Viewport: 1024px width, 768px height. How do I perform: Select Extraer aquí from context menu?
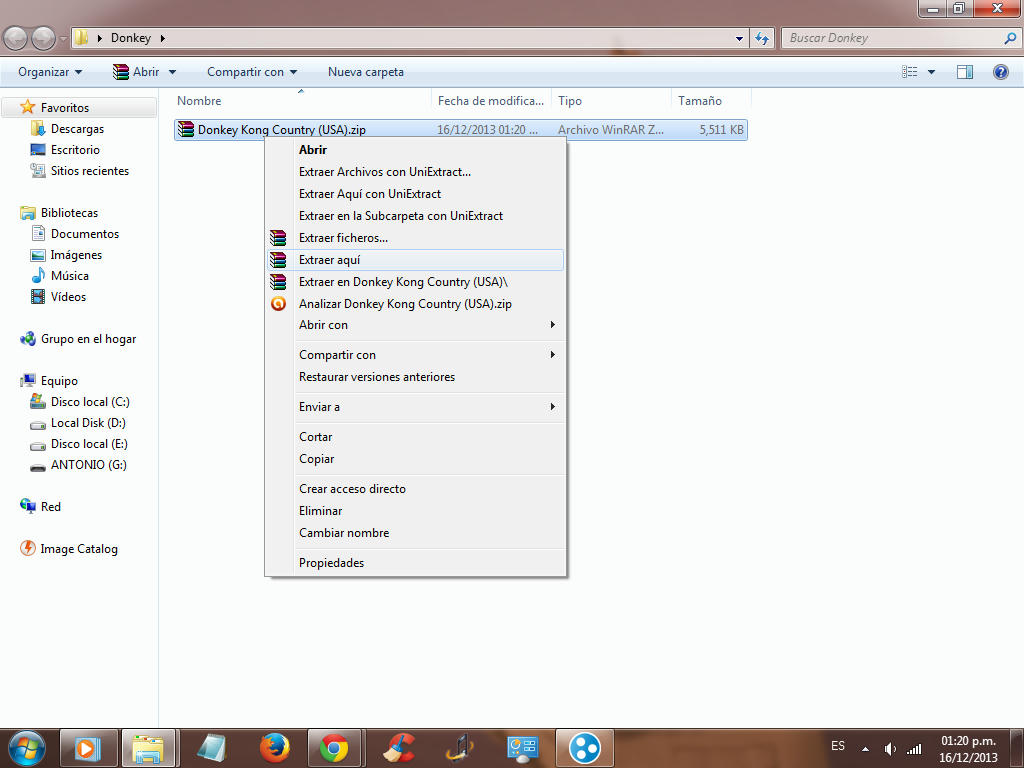click(329, 260)
